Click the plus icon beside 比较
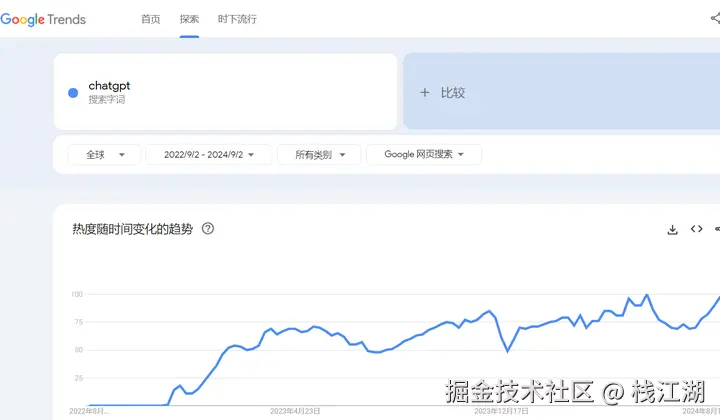This screenshot has width=720, height=420. click(x=425, y=93)
